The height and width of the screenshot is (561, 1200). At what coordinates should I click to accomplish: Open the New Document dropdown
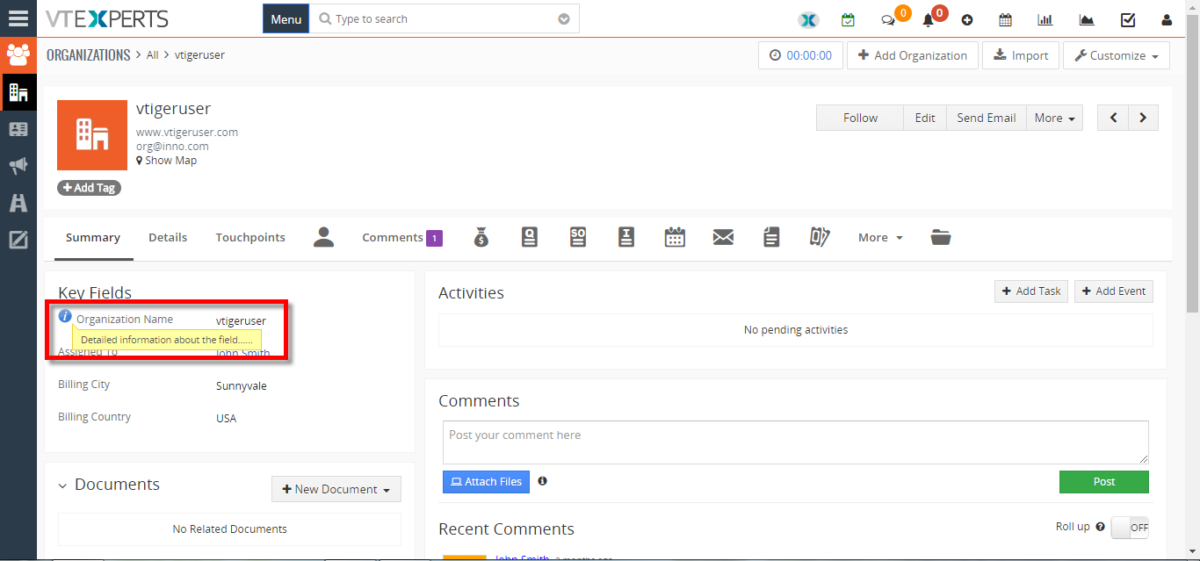click(x=336, y=489)
